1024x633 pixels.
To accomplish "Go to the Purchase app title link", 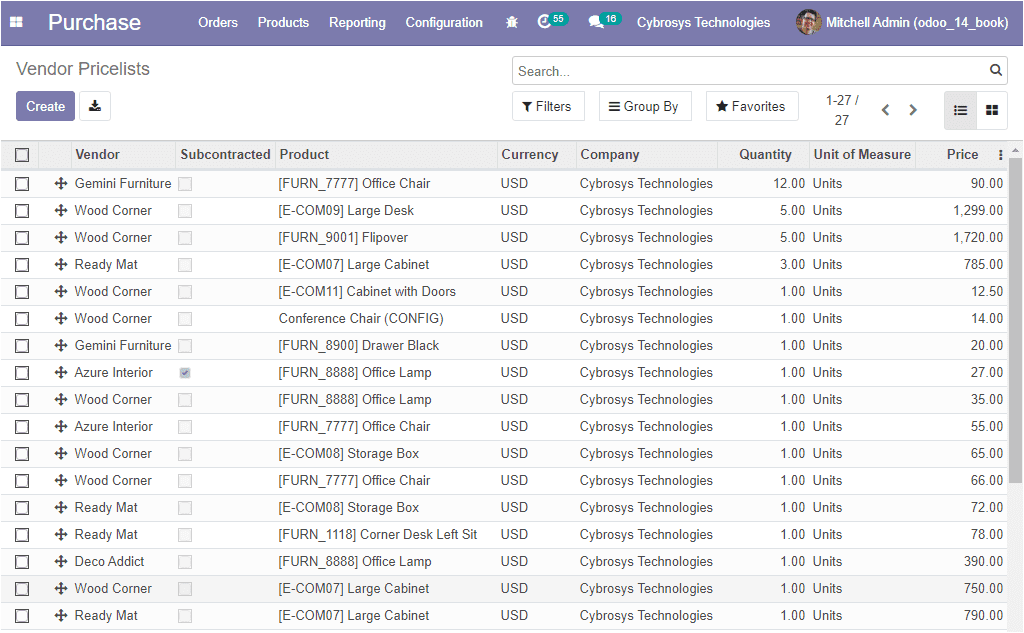I will (x=94, y=22).
